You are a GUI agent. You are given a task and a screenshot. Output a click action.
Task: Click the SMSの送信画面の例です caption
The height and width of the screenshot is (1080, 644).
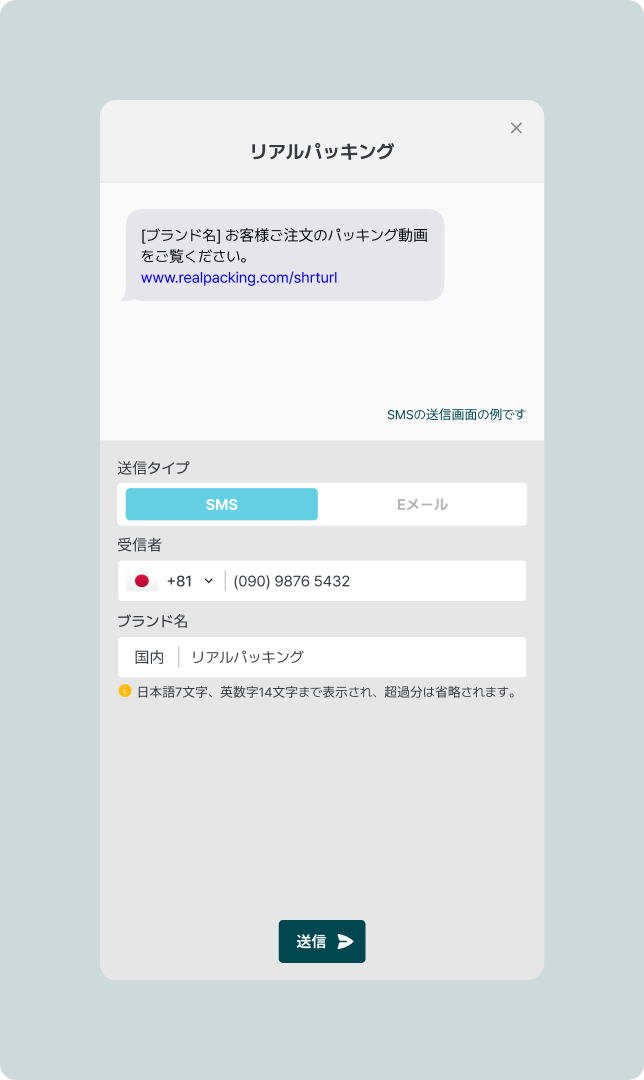[456, 414]
